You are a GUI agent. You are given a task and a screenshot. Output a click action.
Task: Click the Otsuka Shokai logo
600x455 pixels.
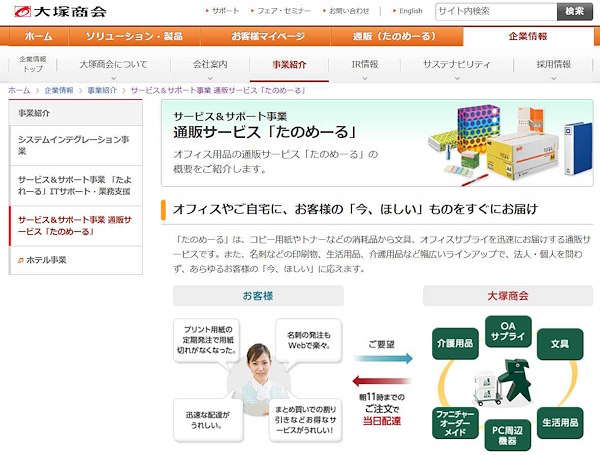coord(60,11)
